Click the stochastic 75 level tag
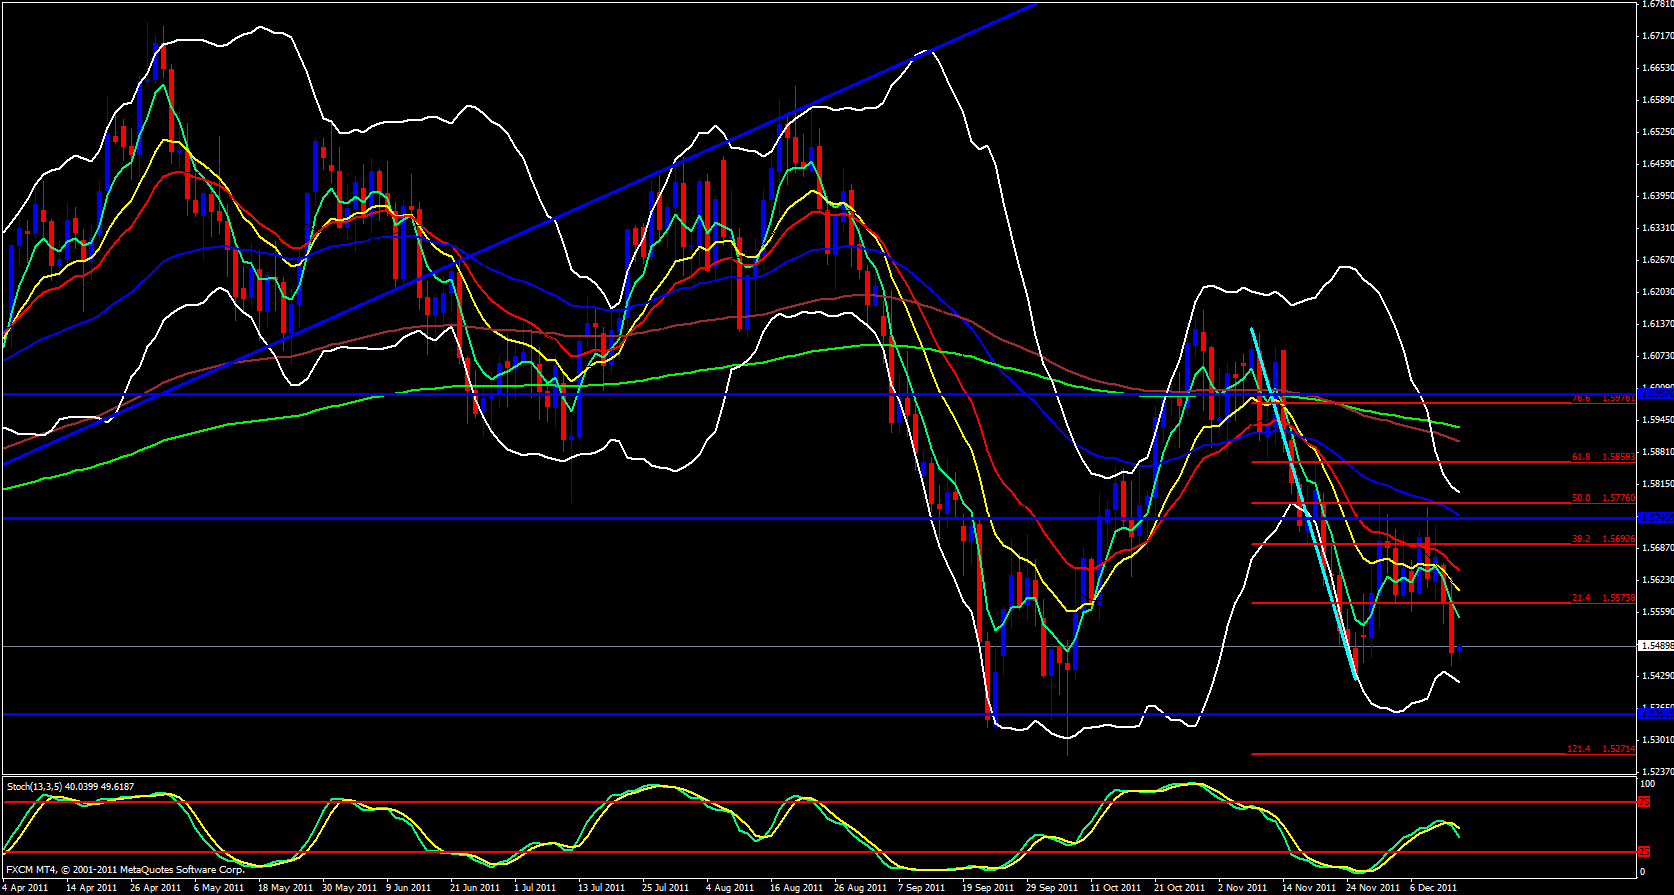 [x=1644, y=802]
